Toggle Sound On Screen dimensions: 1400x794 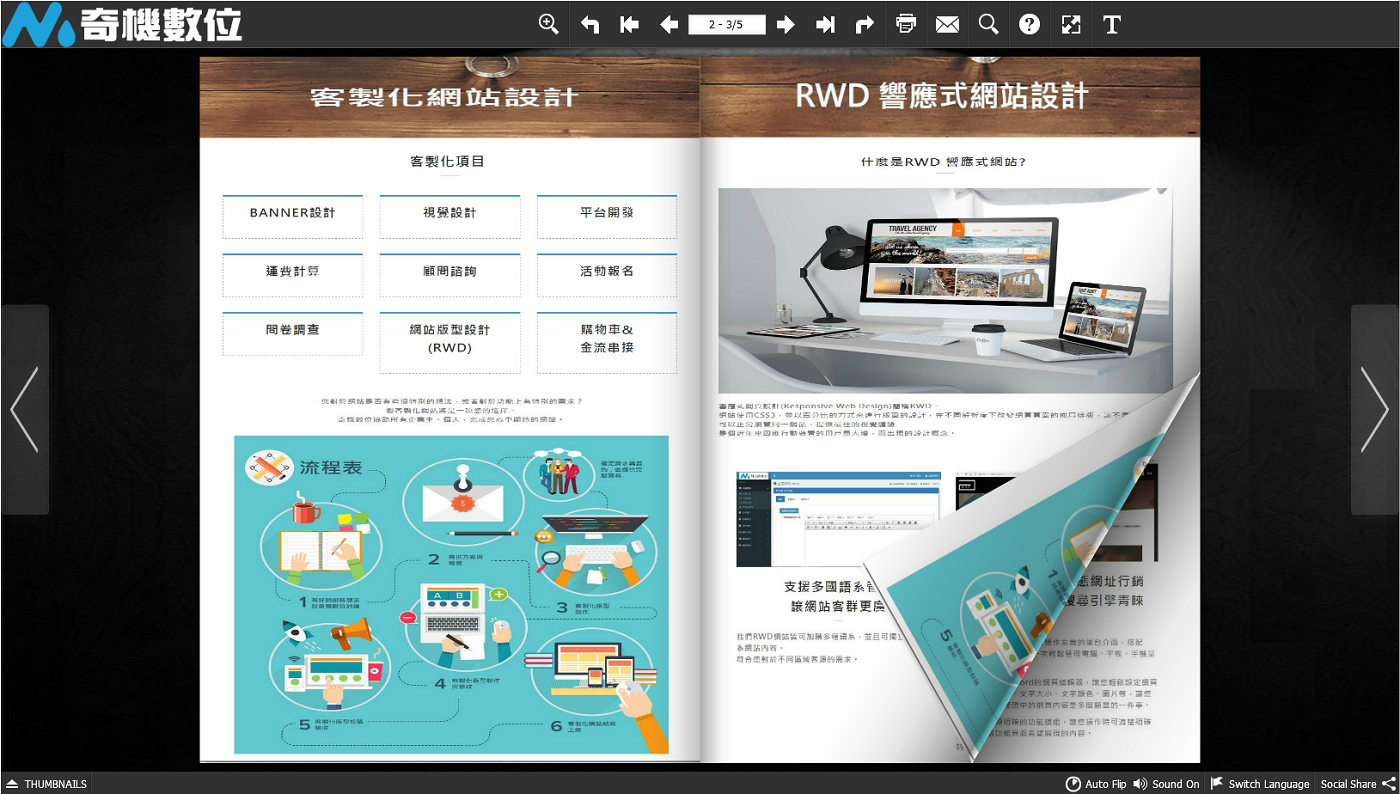(x=1166, y=784)
